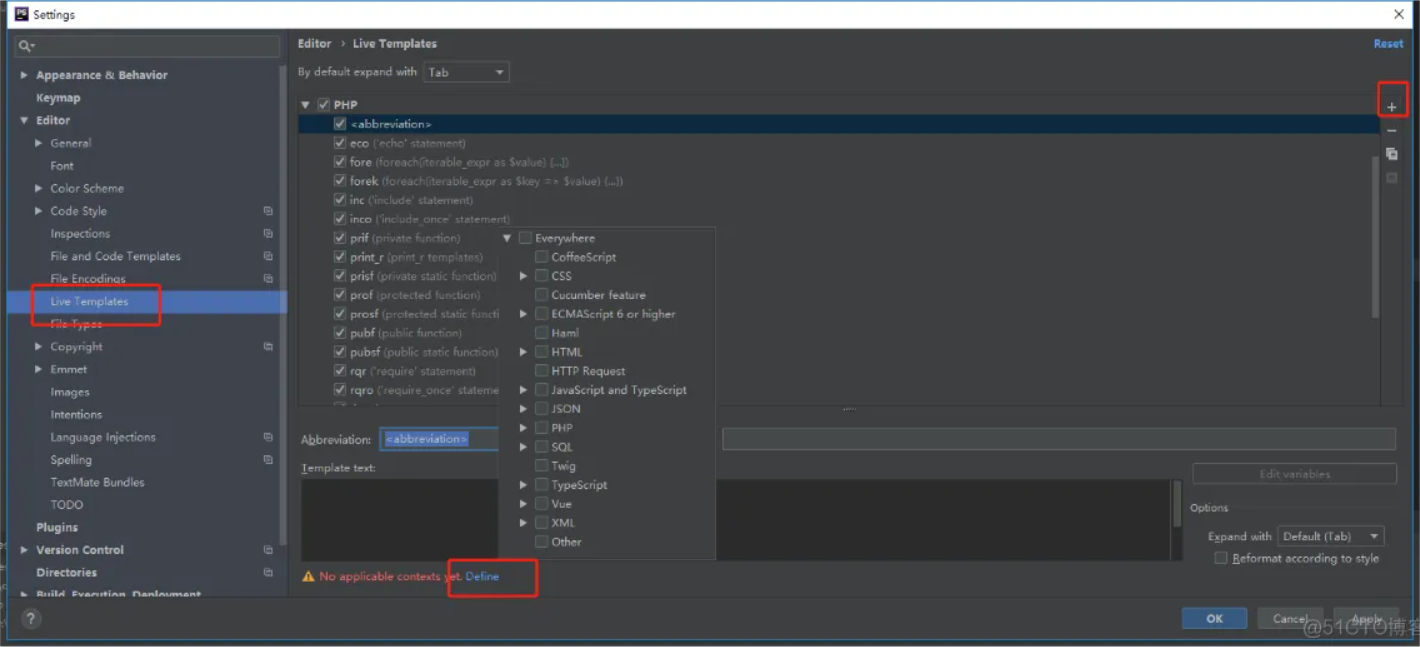The height and width of the screenshot is (647, 1420).
Task: Select Intentions in Editor settings
Action: tap(76, 414)
